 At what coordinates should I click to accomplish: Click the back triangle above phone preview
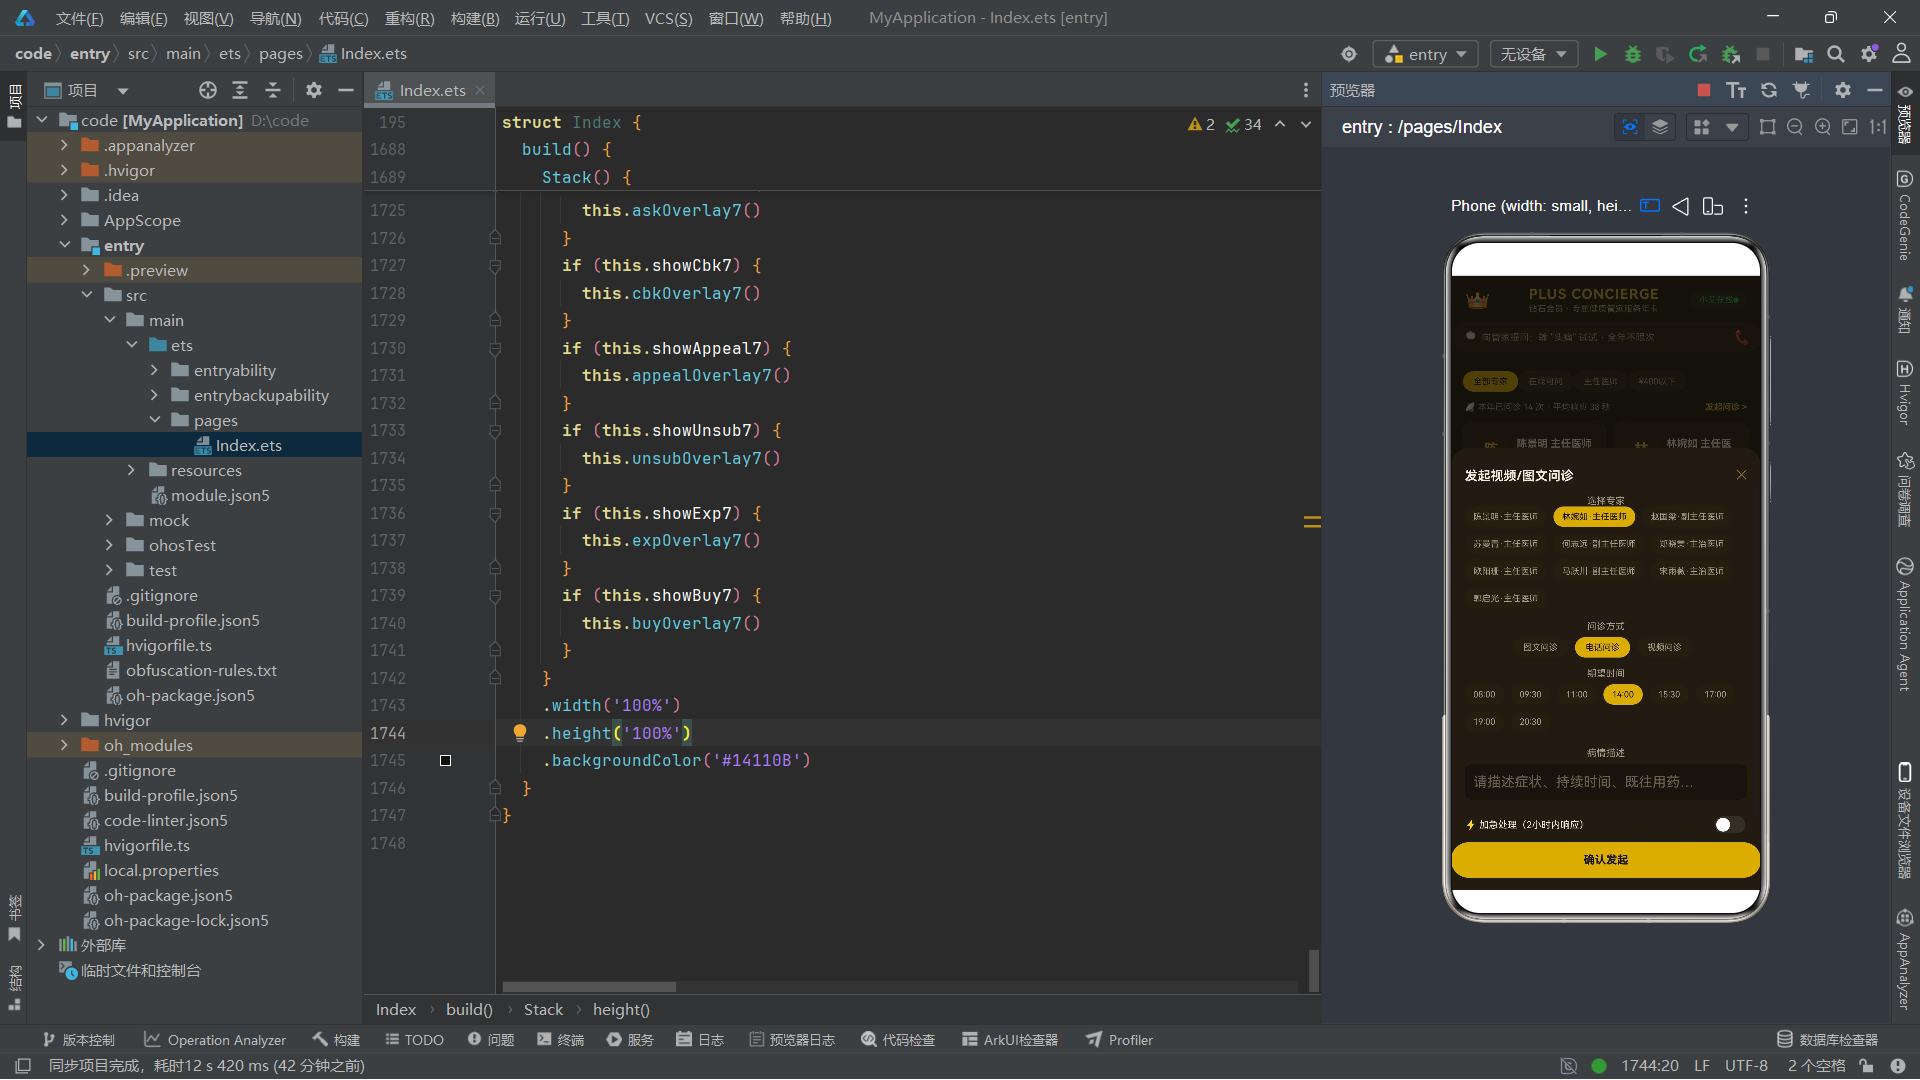pos(1681,206)
